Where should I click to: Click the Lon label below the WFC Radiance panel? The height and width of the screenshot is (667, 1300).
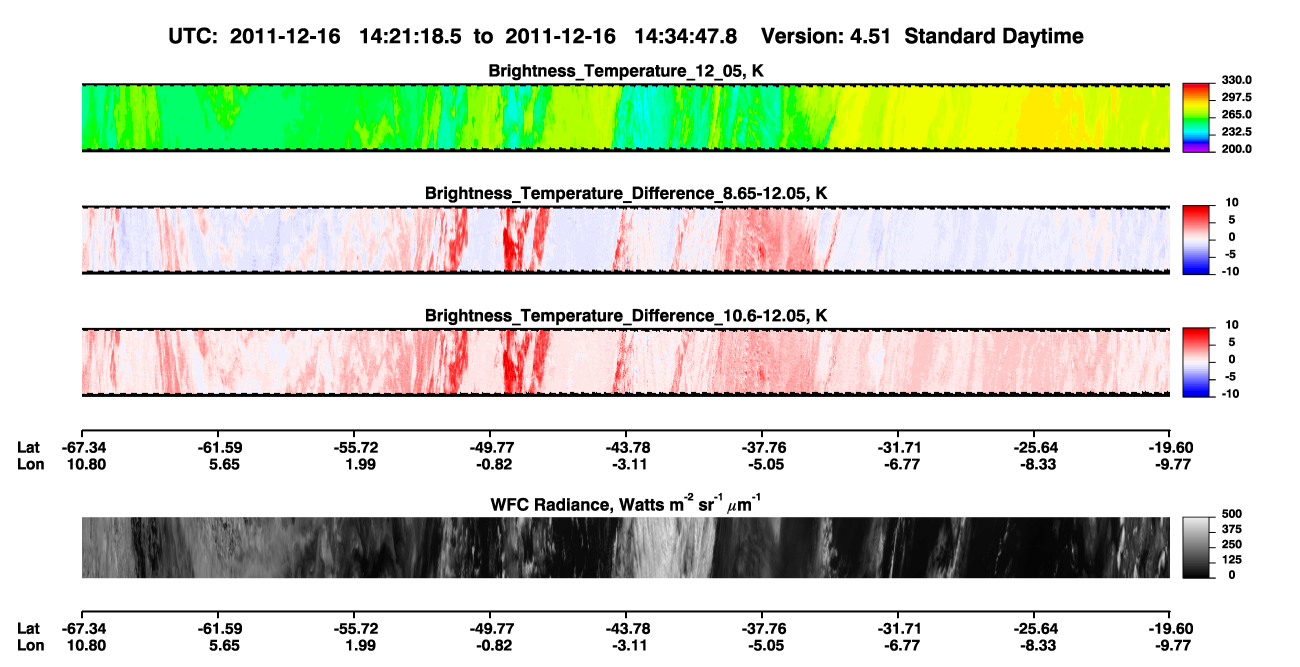pos(30,645)
